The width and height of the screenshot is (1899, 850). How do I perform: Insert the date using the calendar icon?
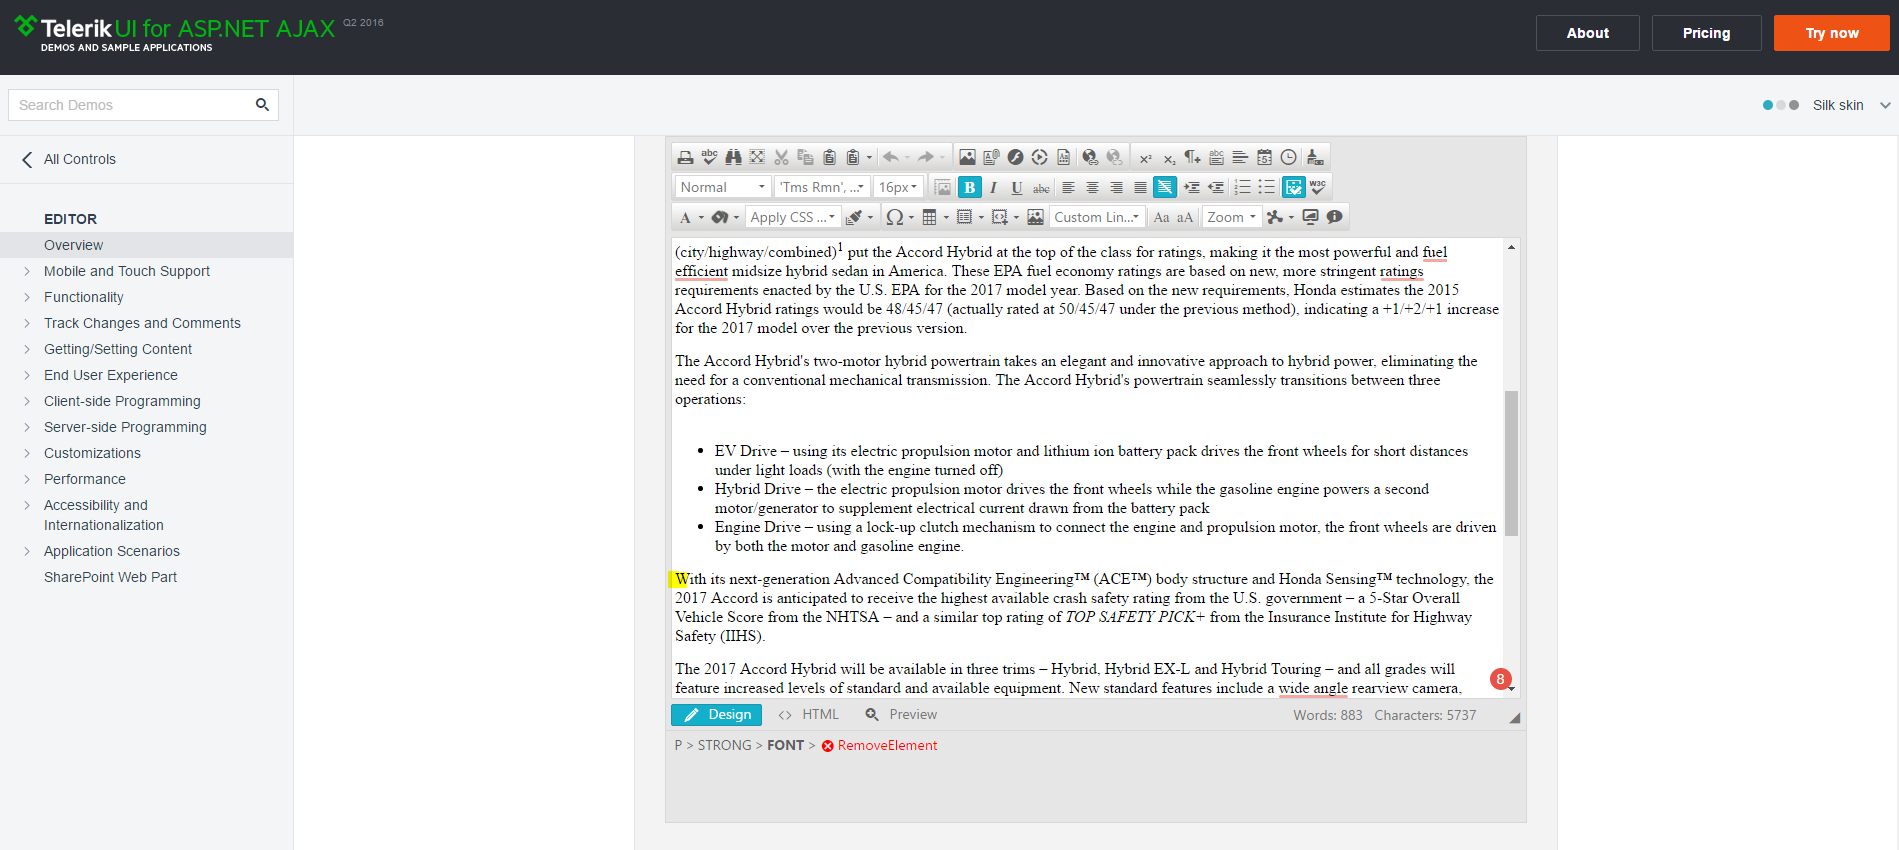(x=1264, y=157)
